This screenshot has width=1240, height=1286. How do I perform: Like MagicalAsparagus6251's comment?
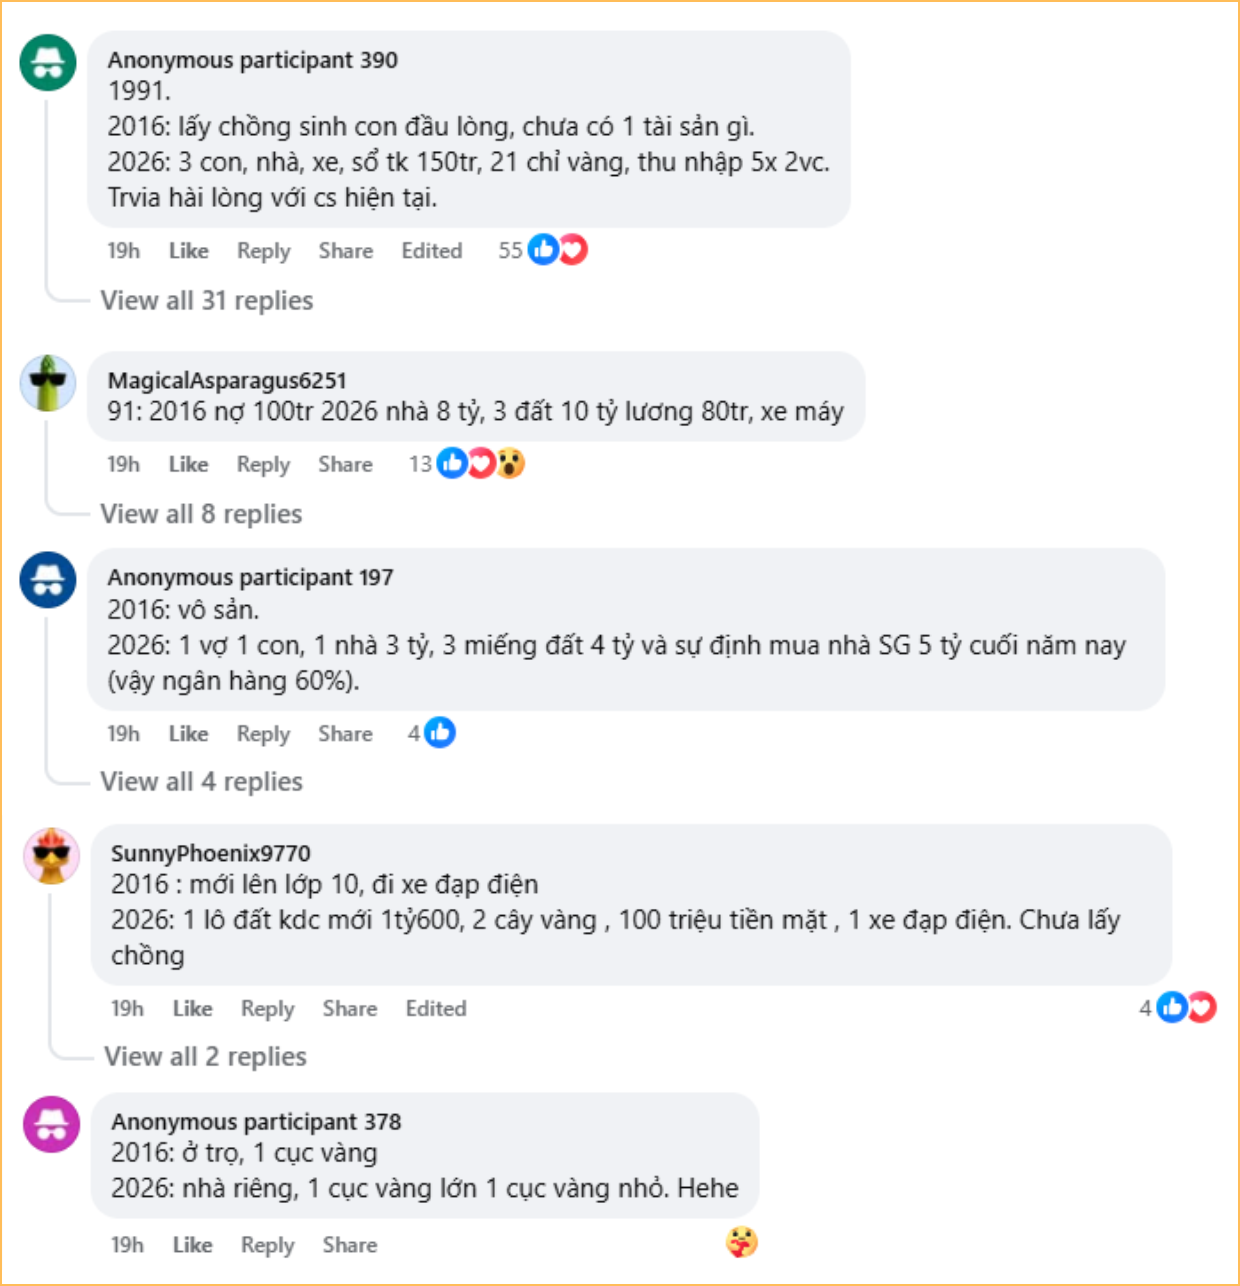point(188,464)
